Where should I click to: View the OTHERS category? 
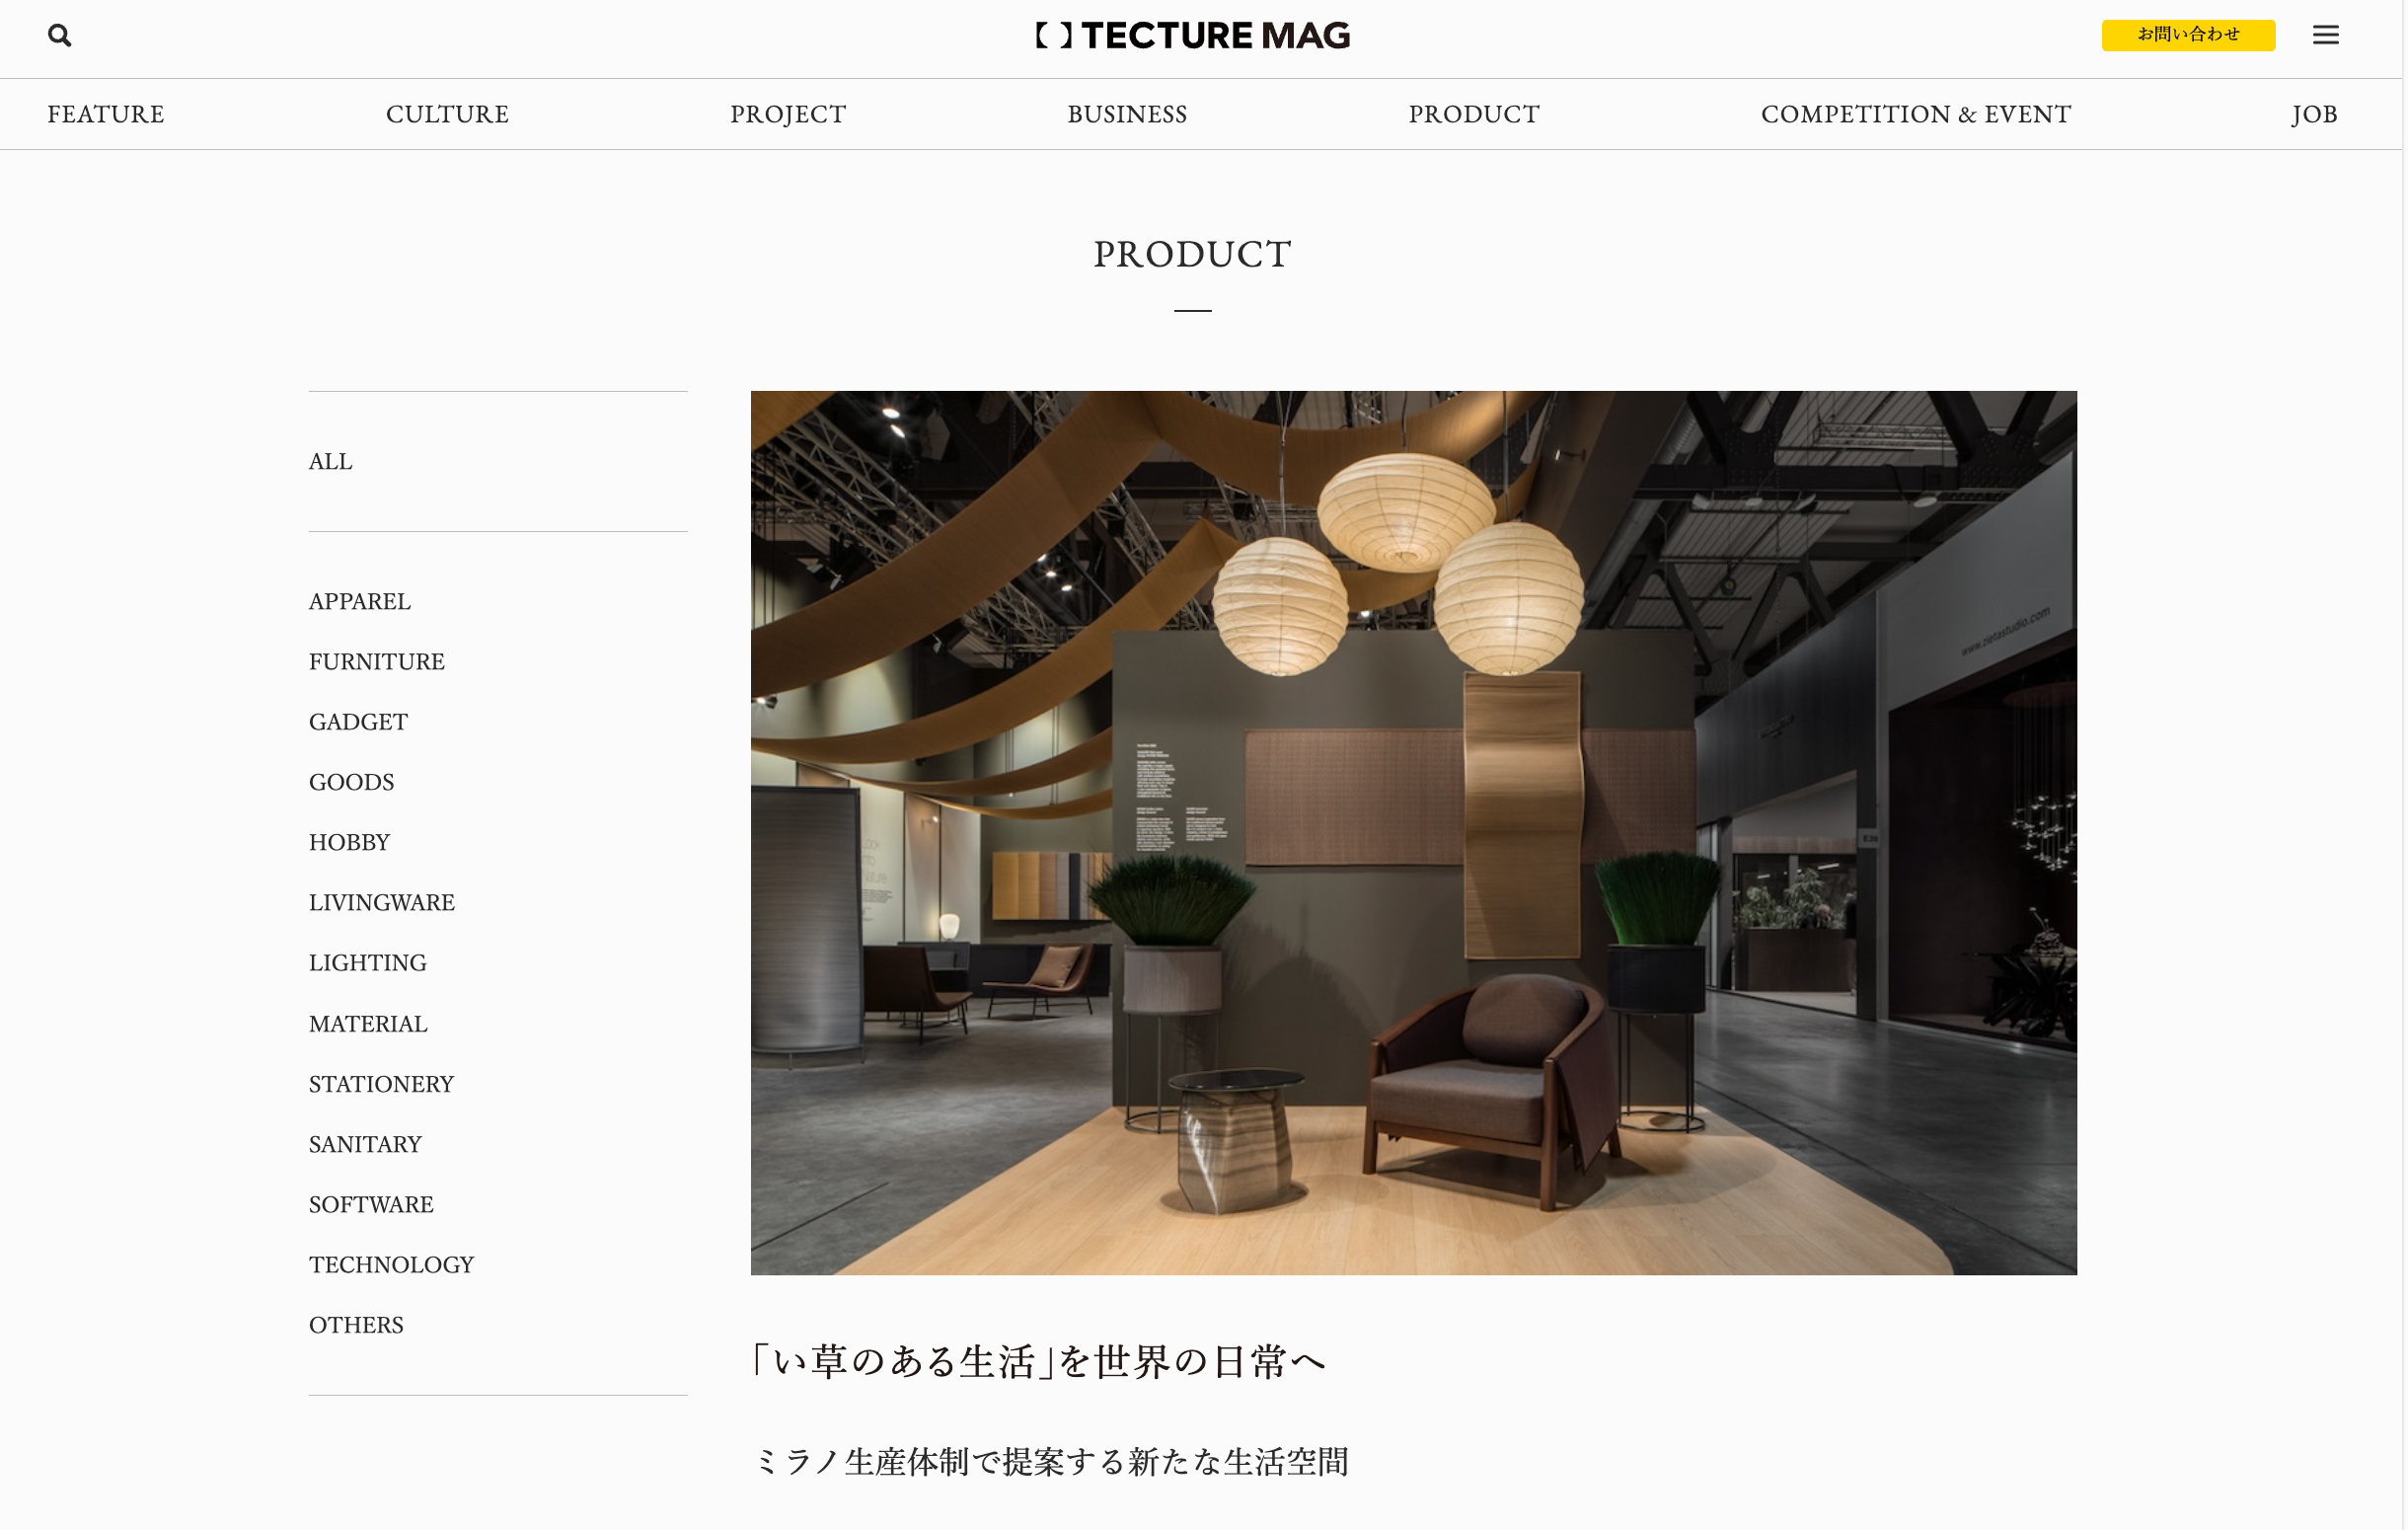click(356, 1324)
